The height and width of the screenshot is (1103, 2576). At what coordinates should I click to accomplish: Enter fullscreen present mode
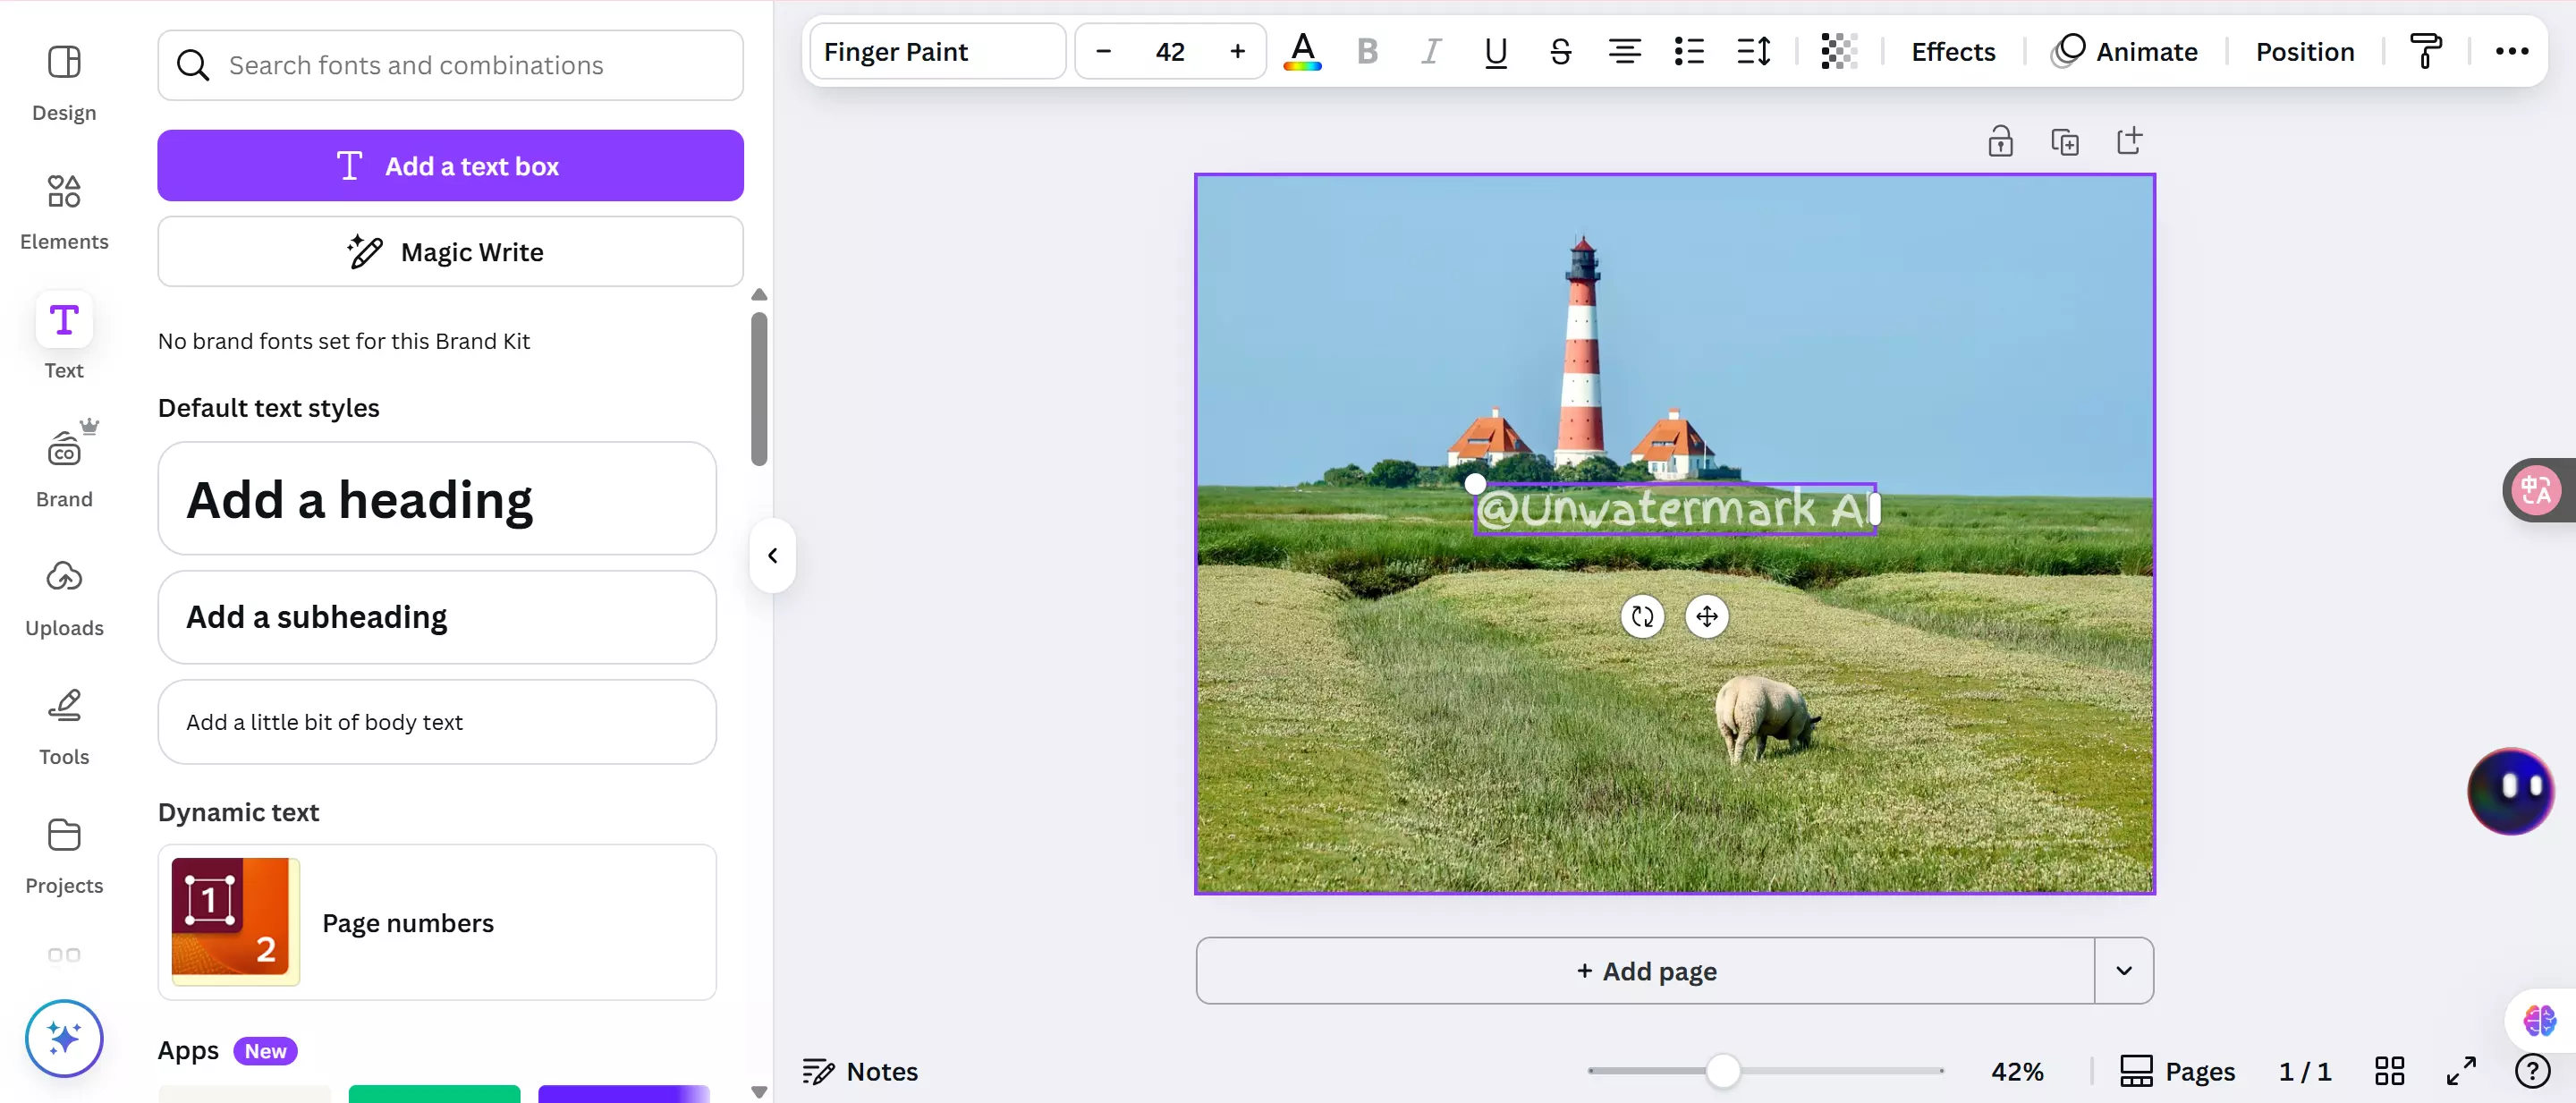[x=2461, y=1071]
